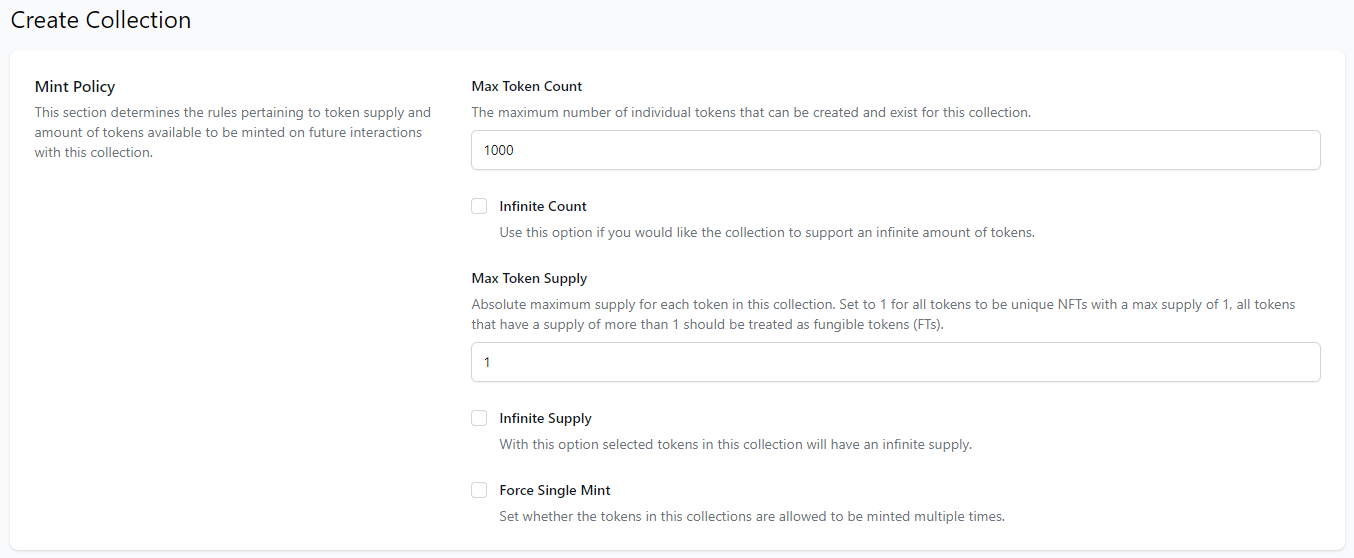
Task: Tick the Infinite Supply checkbox
Action: (479, 418)
